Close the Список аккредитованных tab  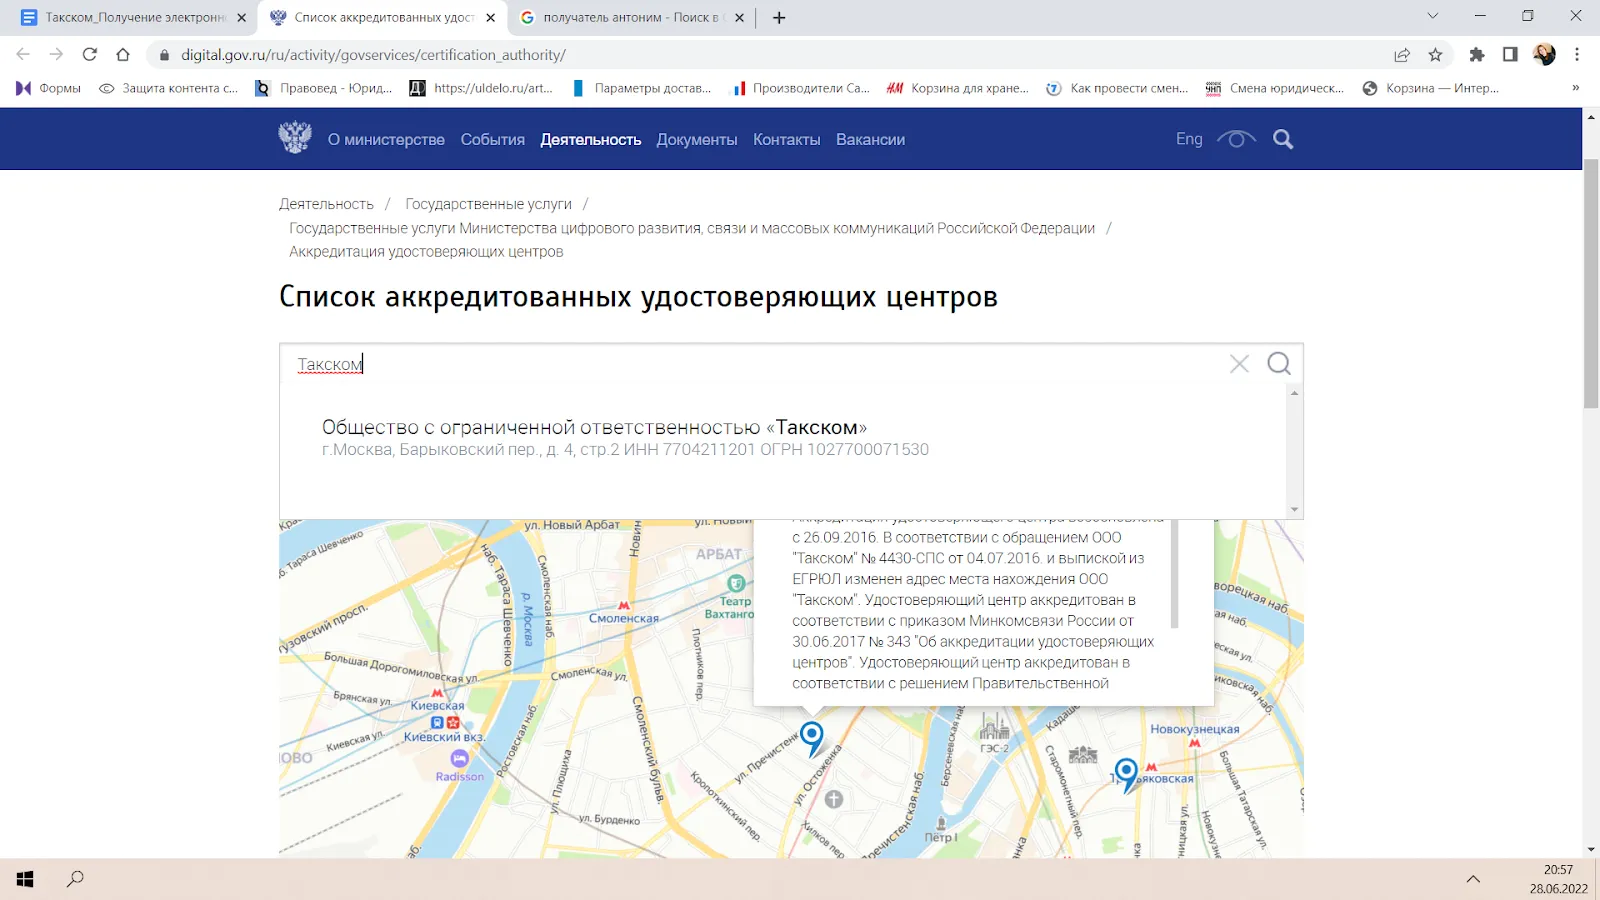tap(490, 17)
